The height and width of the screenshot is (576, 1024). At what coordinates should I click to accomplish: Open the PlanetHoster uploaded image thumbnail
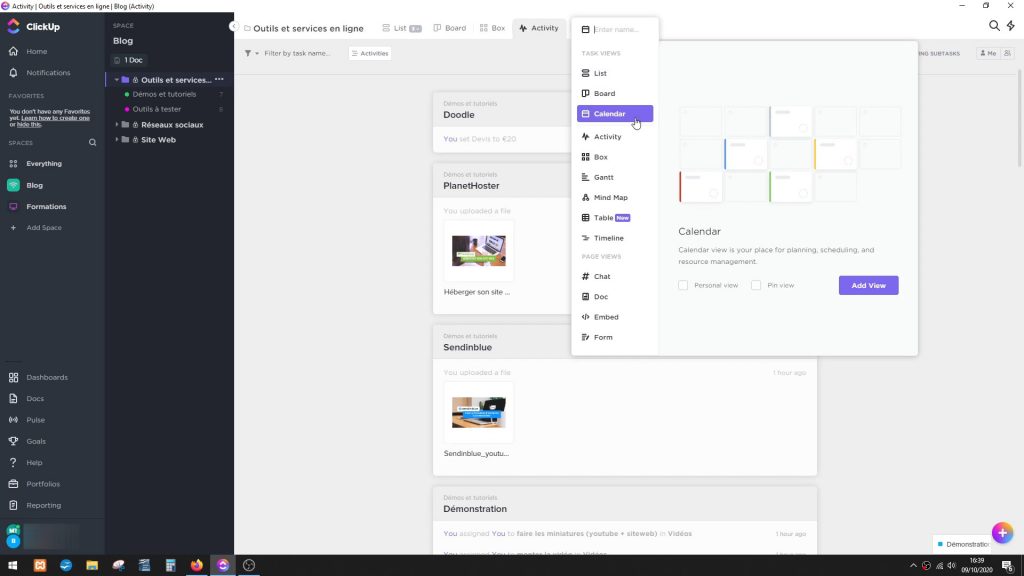(479, 251)
